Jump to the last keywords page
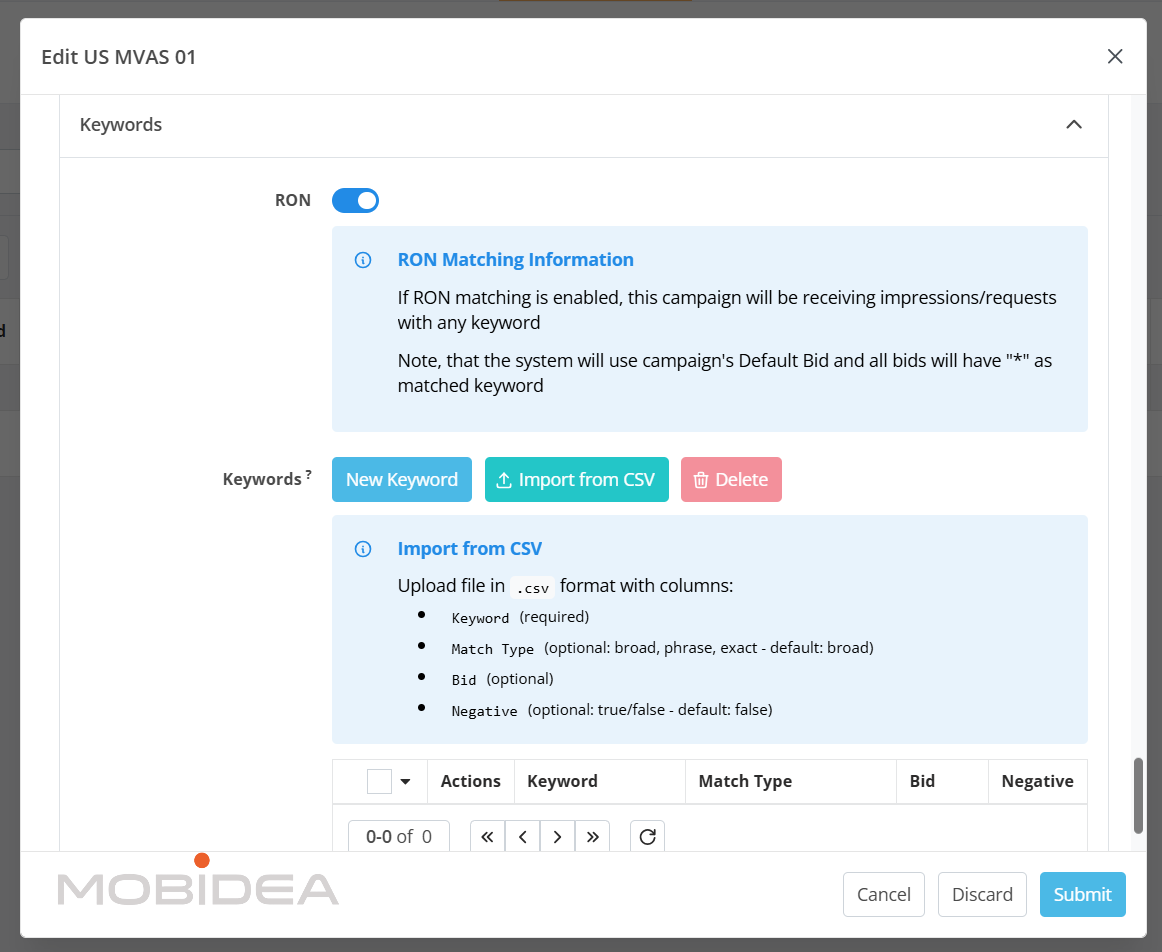Viewport: 1162px width, 952px height. click(592, 837)
